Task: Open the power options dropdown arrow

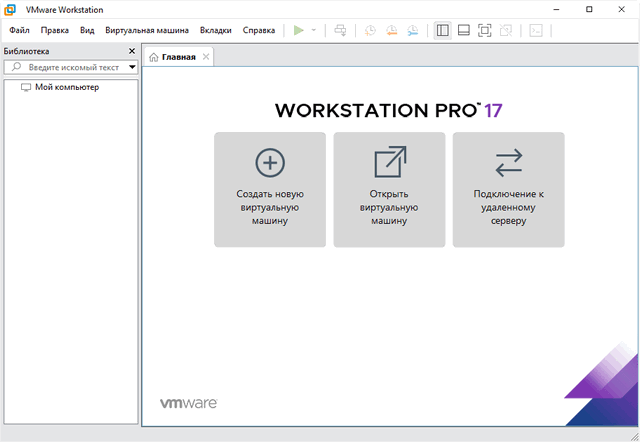Action: (x=313, y=30)
